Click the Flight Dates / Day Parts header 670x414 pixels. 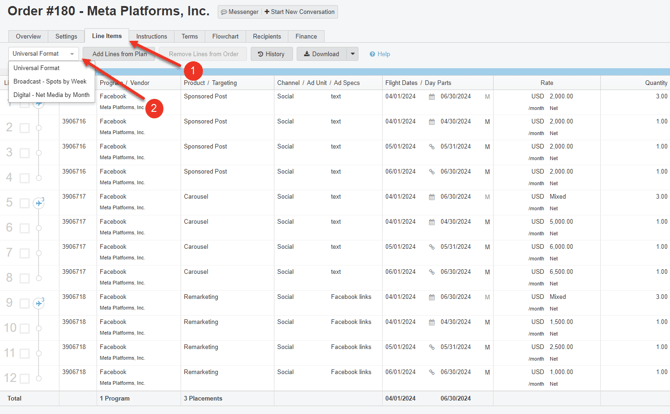(418, 83)
